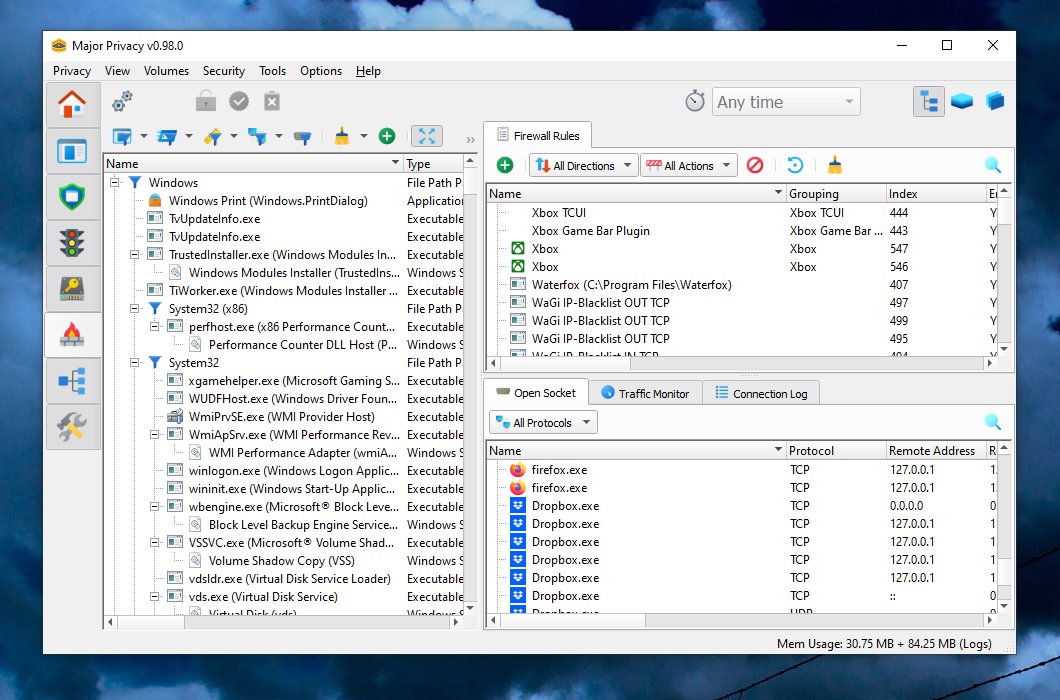Collapse the Windows tree node
This screenshot has width=1060, height=700.
(114, 183)
